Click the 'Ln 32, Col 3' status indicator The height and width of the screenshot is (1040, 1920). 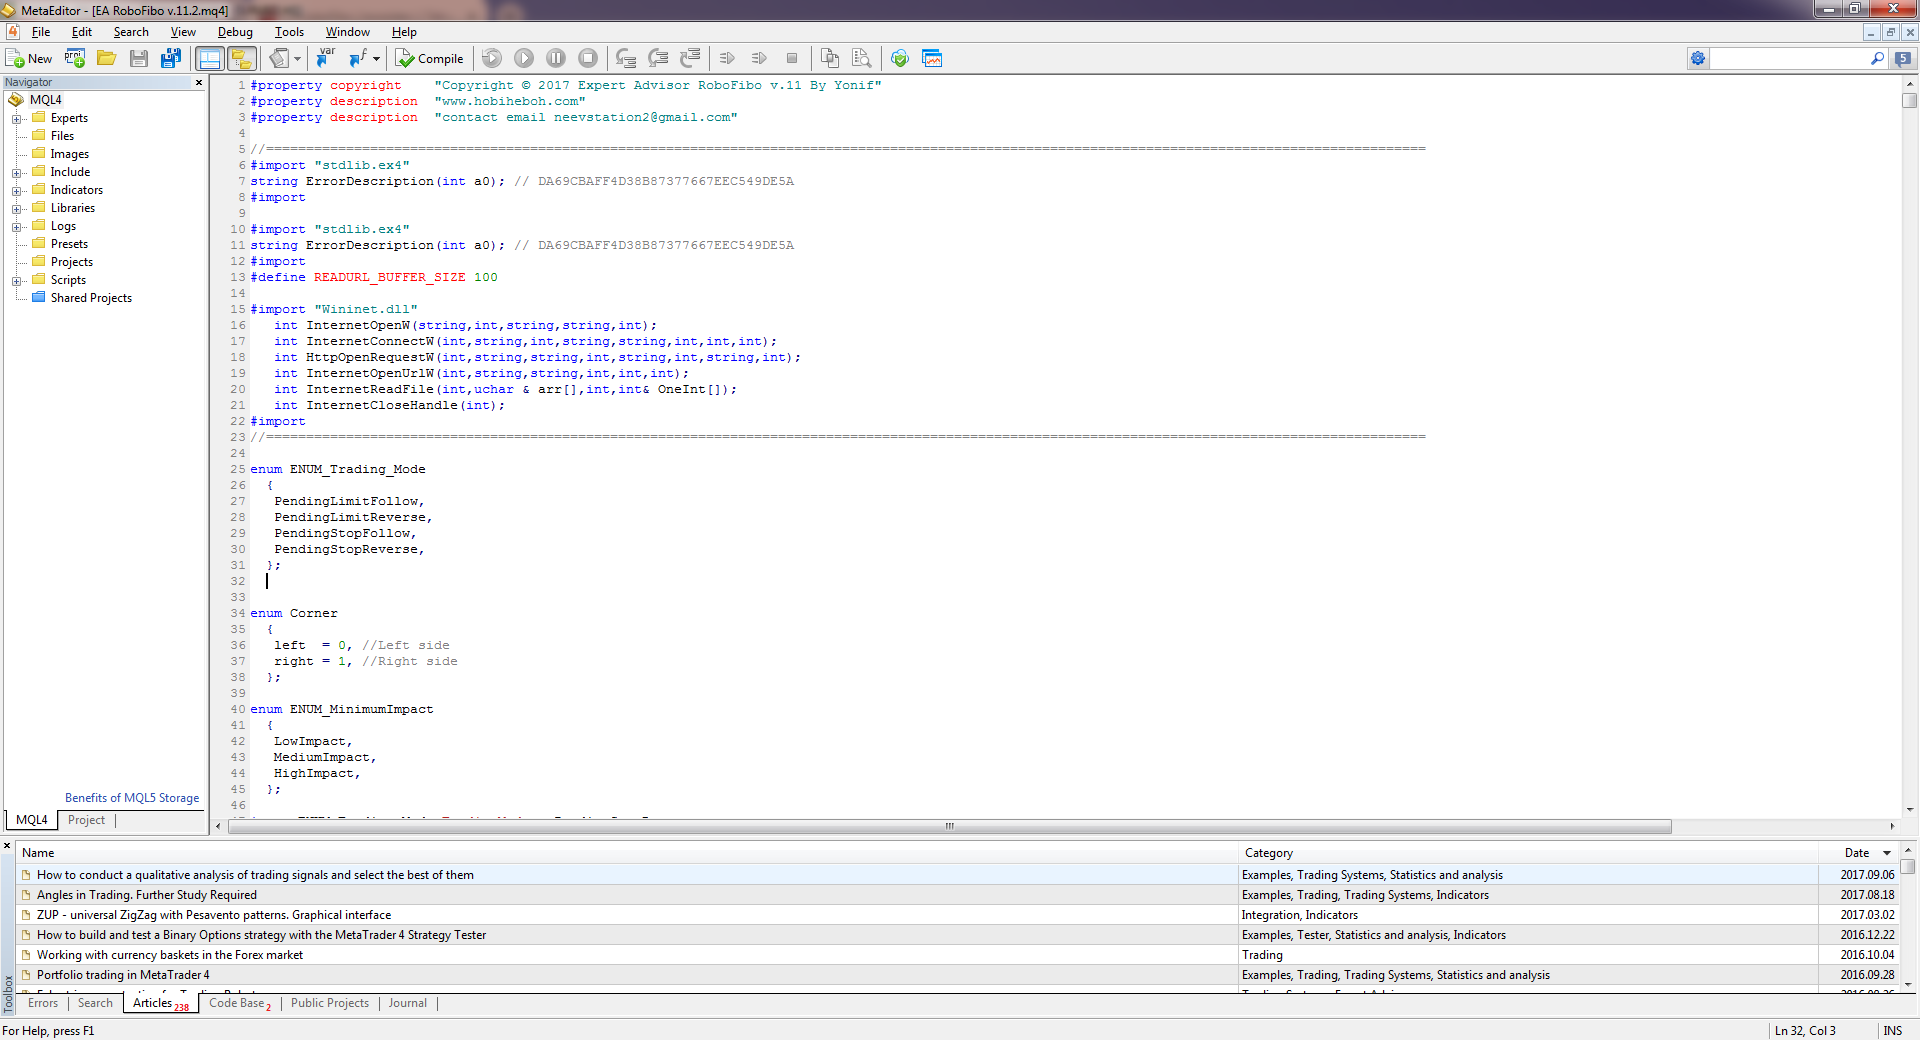point(1805,1031)
